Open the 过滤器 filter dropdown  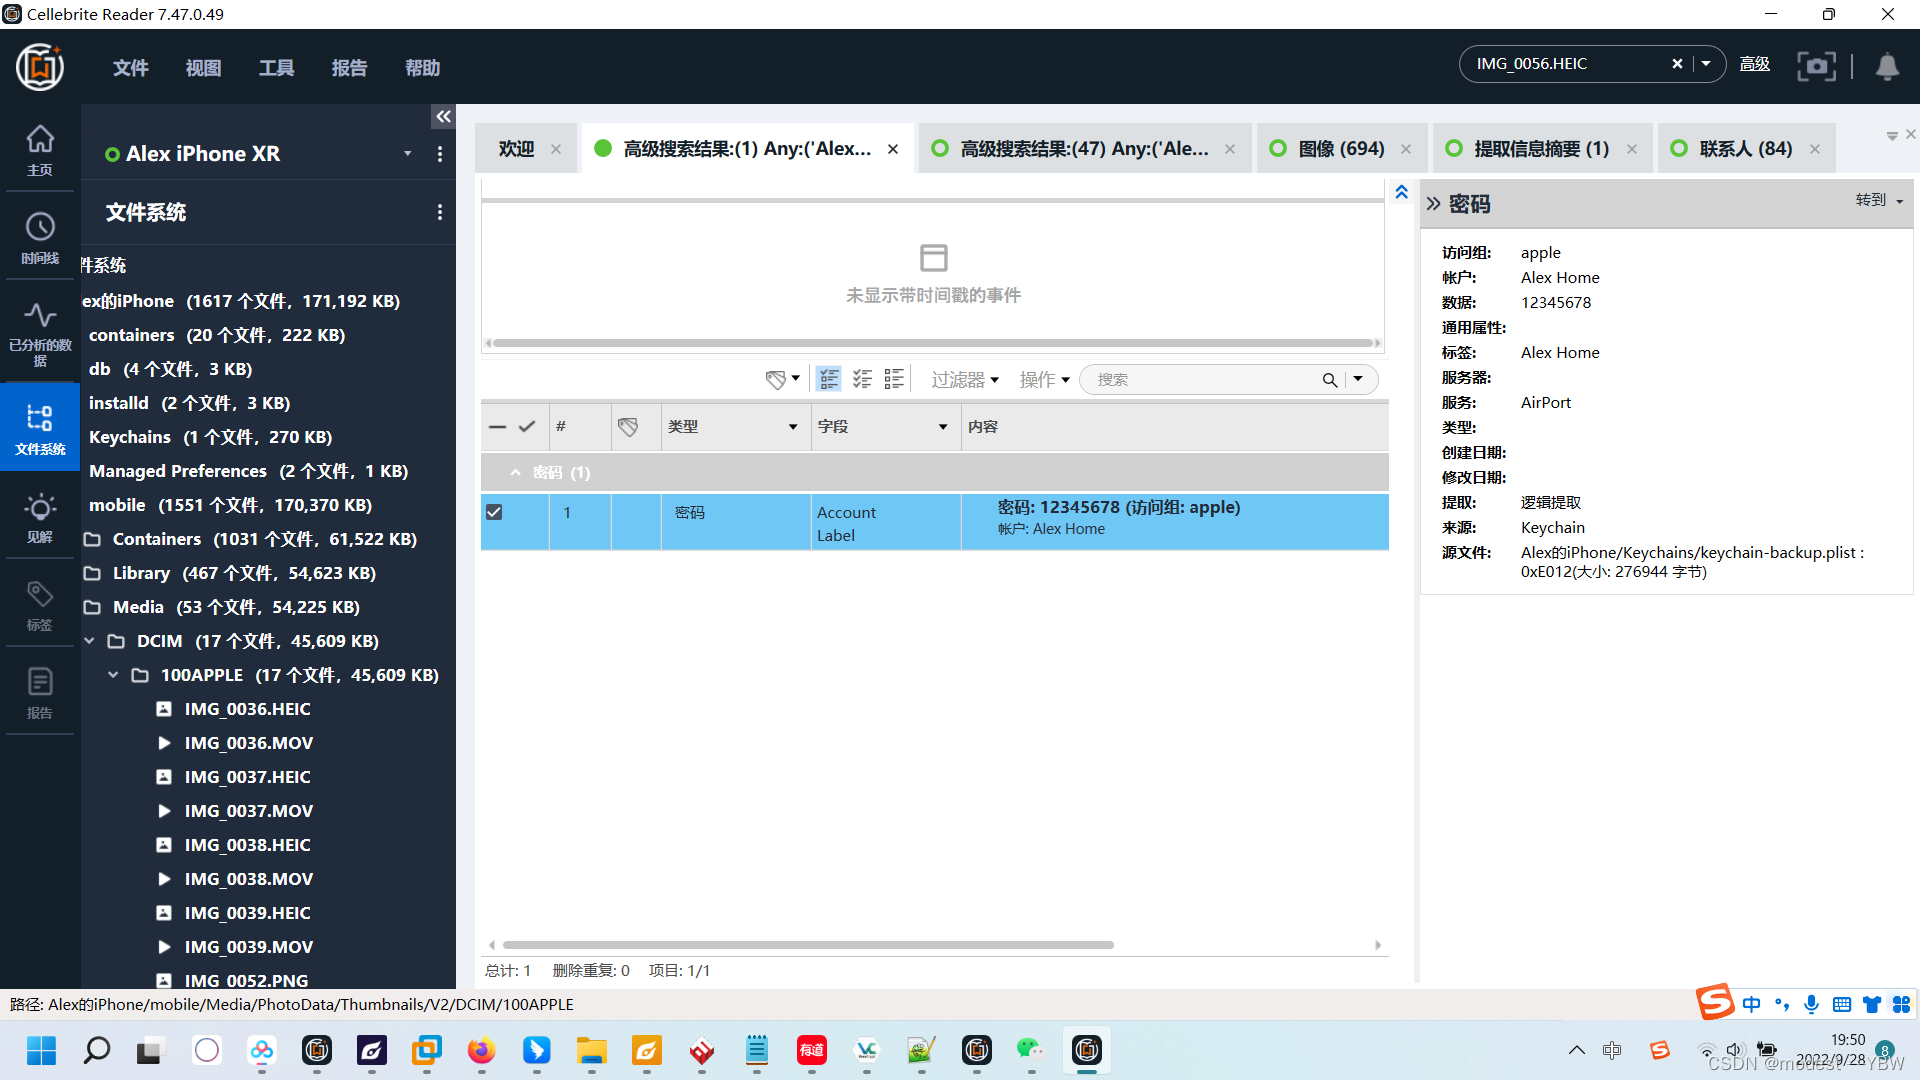point(965,380)
